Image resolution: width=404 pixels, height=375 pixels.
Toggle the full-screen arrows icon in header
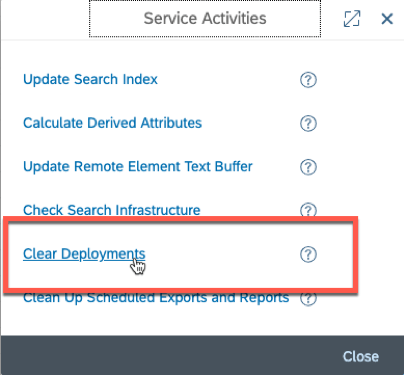[352, 19]
